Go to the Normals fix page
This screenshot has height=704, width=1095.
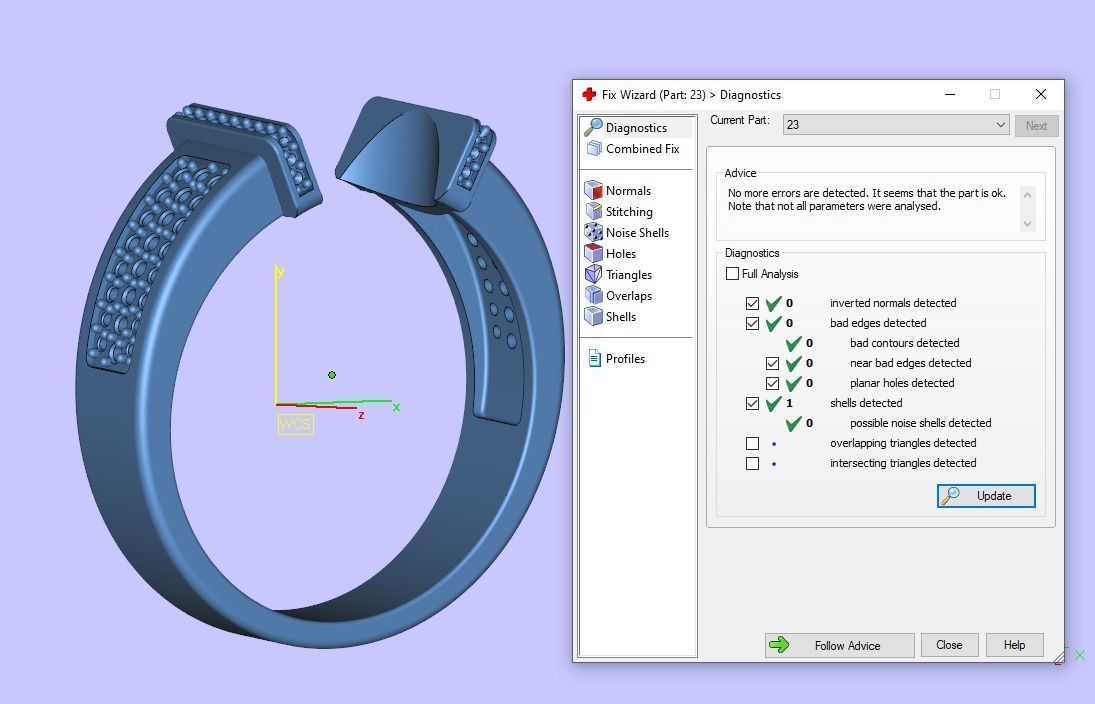628,191
